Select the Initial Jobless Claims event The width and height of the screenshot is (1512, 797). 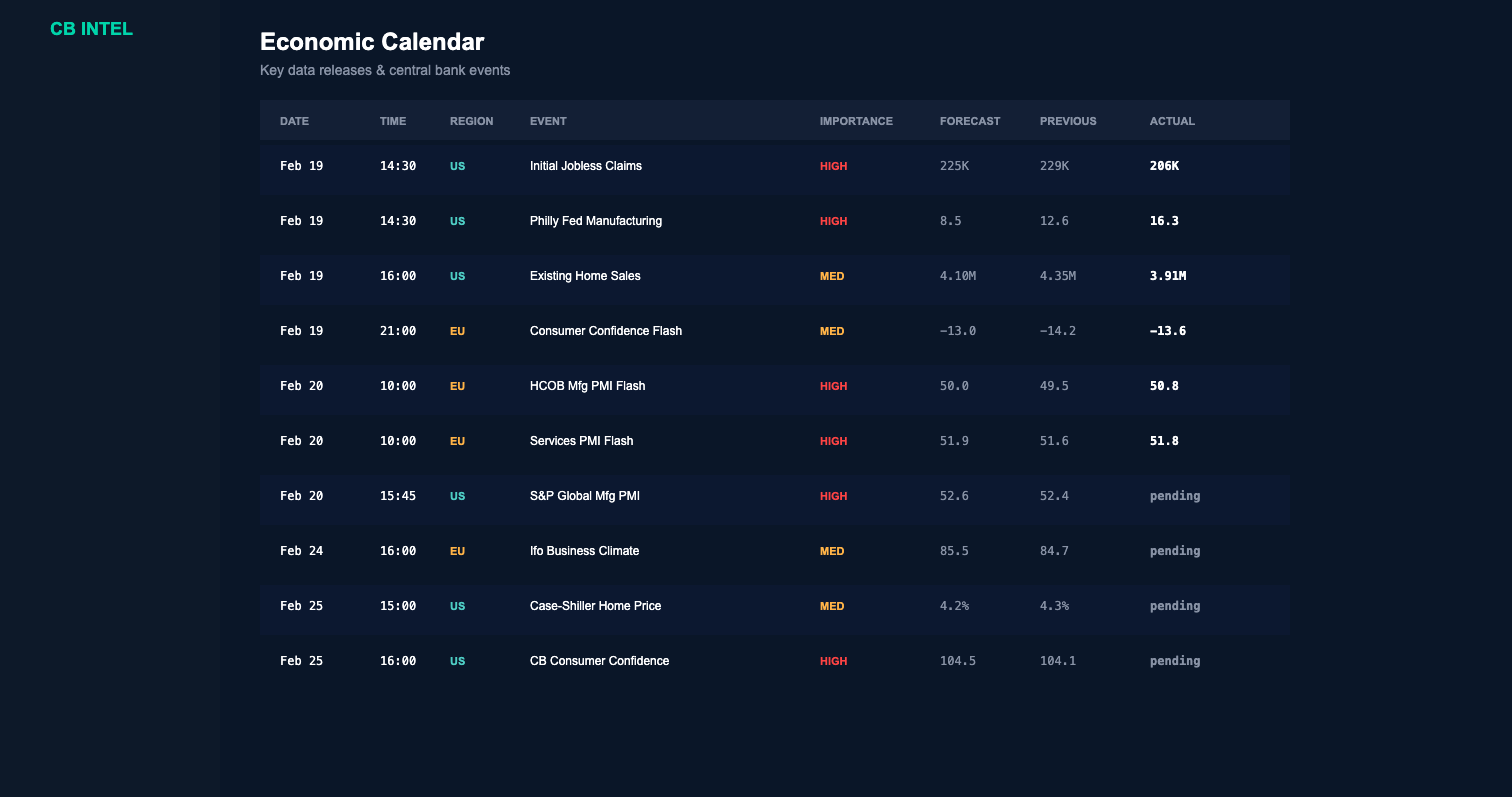tap(586, 166)
